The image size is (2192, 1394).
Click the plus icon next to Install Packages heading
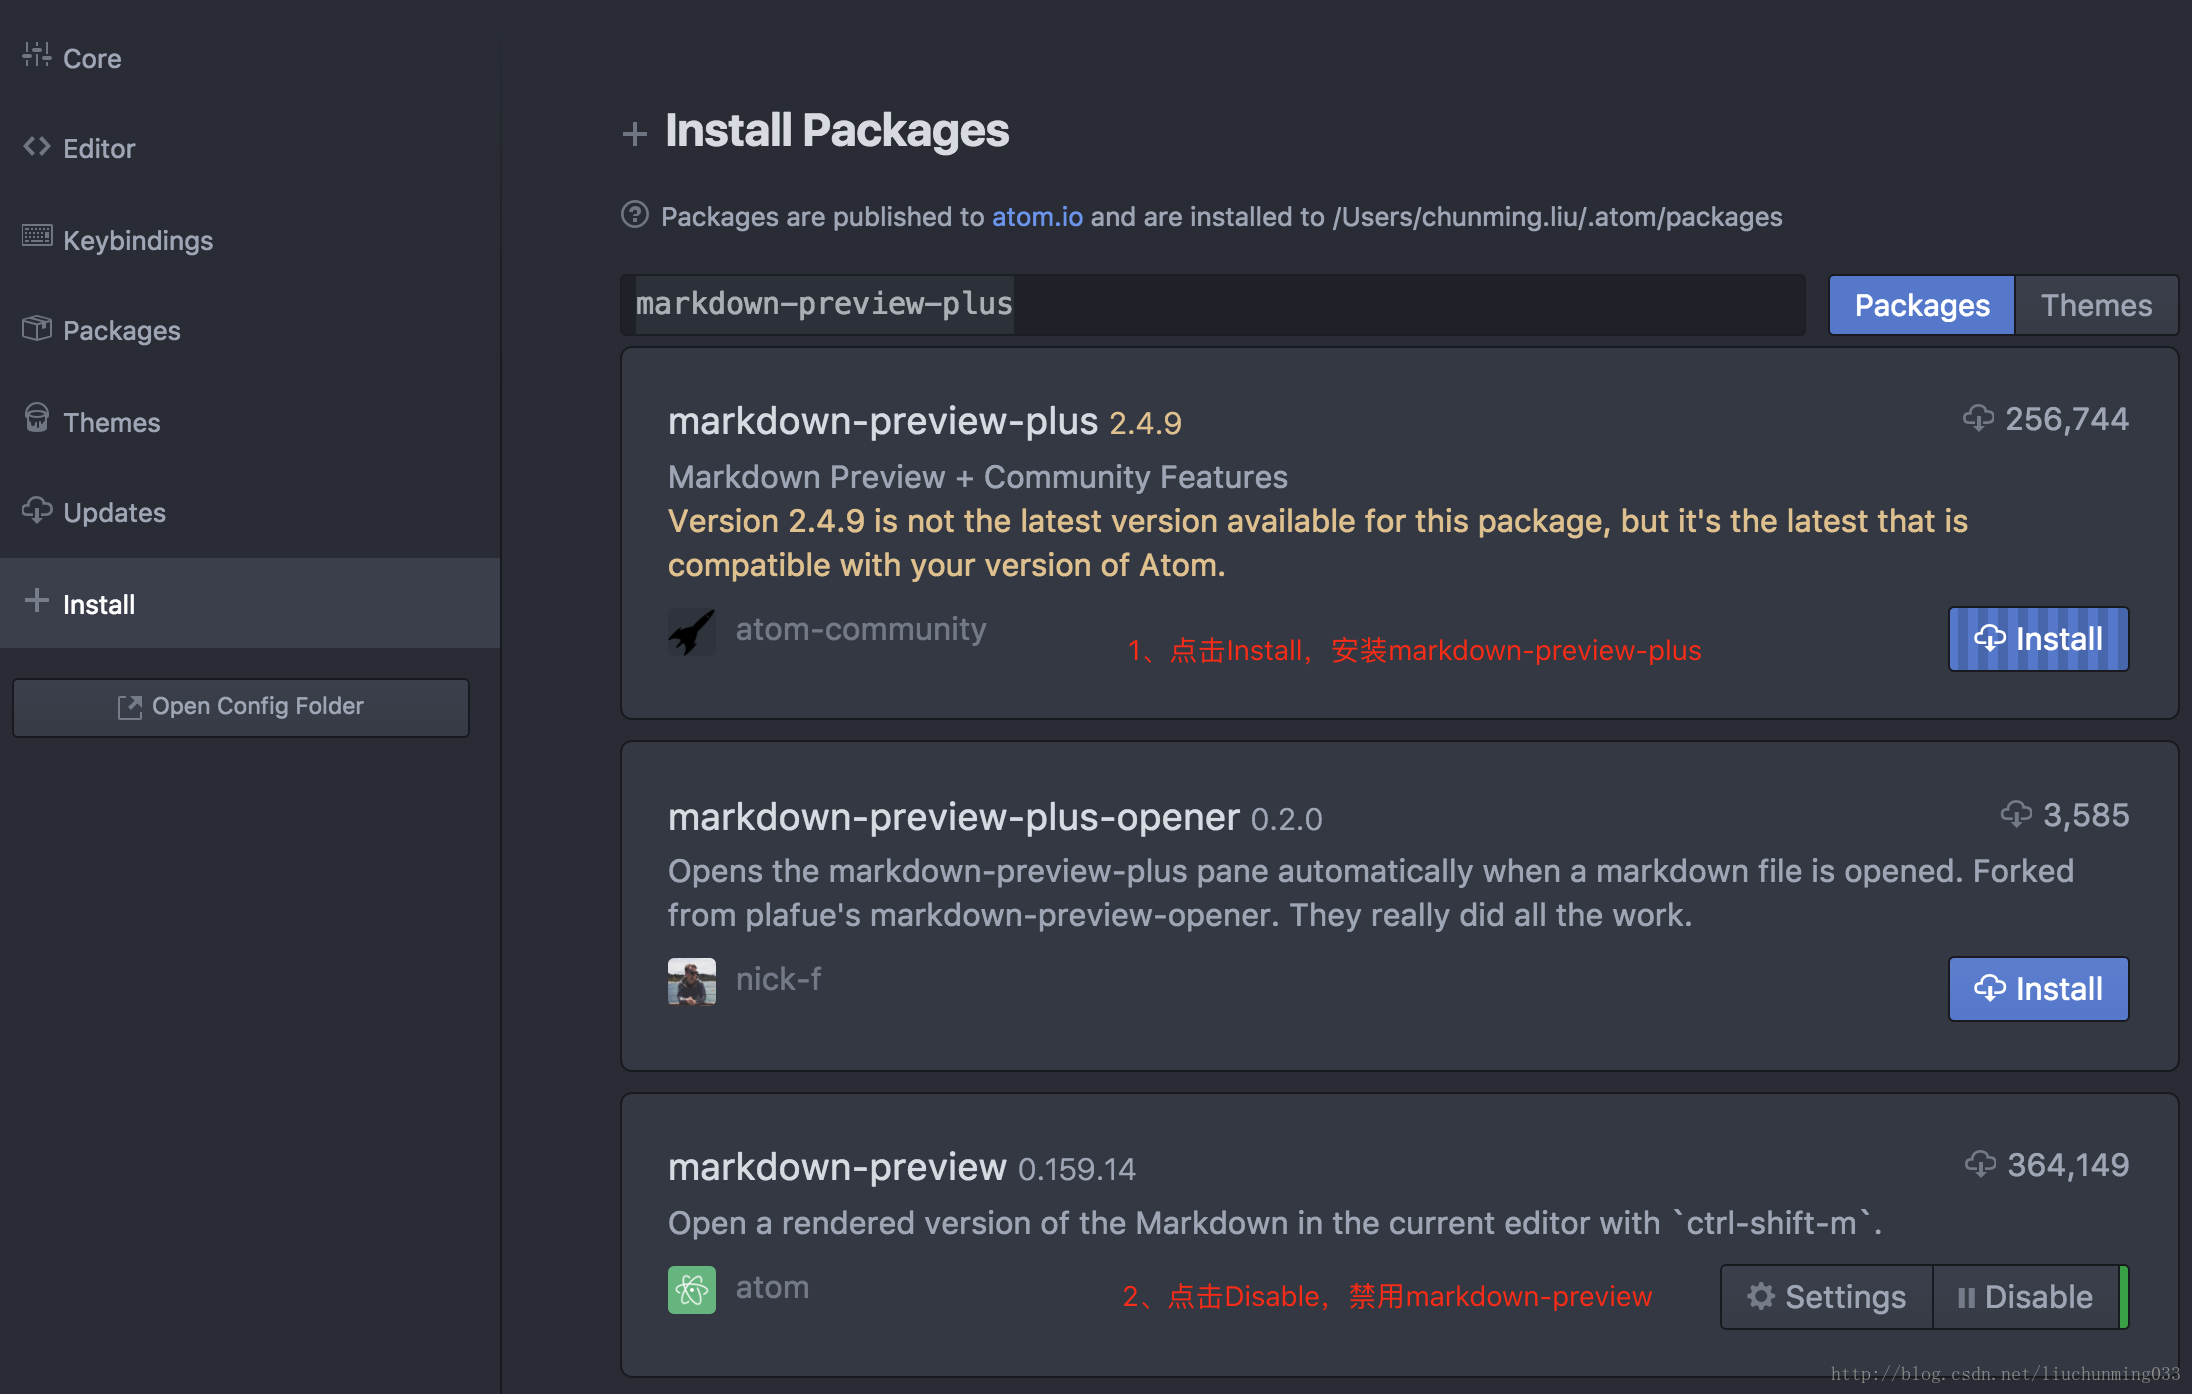tap(634, 133)
